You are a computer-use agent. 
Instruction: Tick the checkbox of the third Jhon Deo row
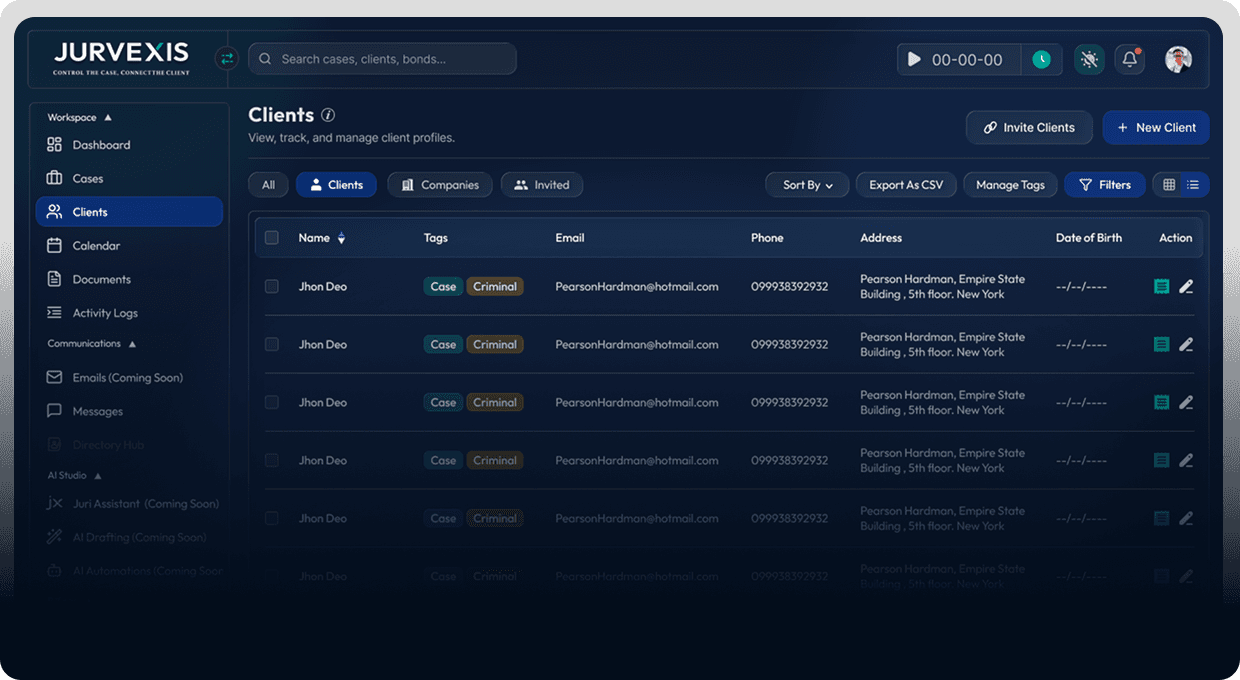(x=272, y=403)
